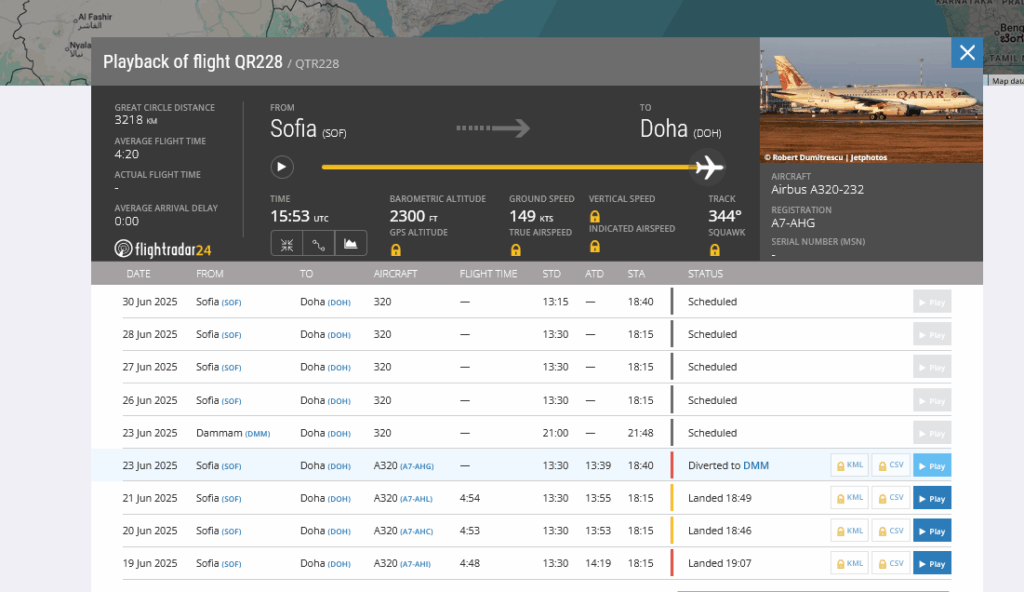
Task: Click the A7-AHG registration in aircraft panel
Action: [793, 223]
